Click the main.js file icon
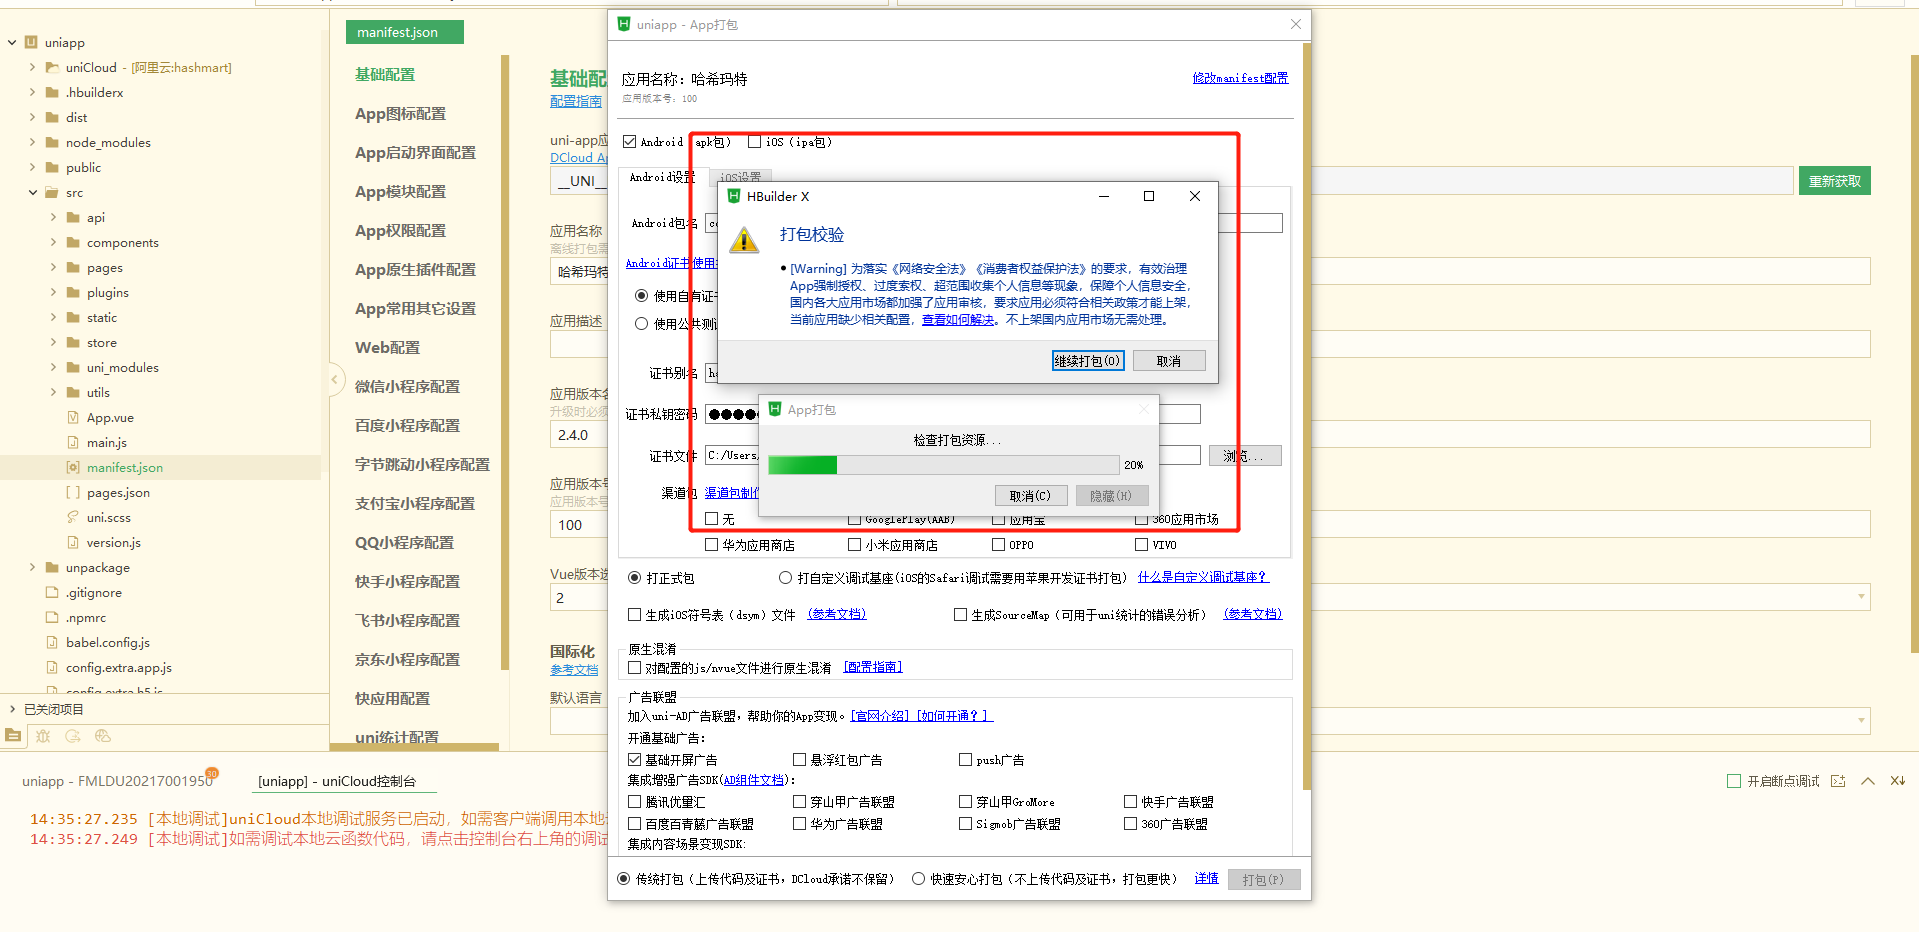Viewport: 1919px width, 932px height. click(x=73, y=442)
